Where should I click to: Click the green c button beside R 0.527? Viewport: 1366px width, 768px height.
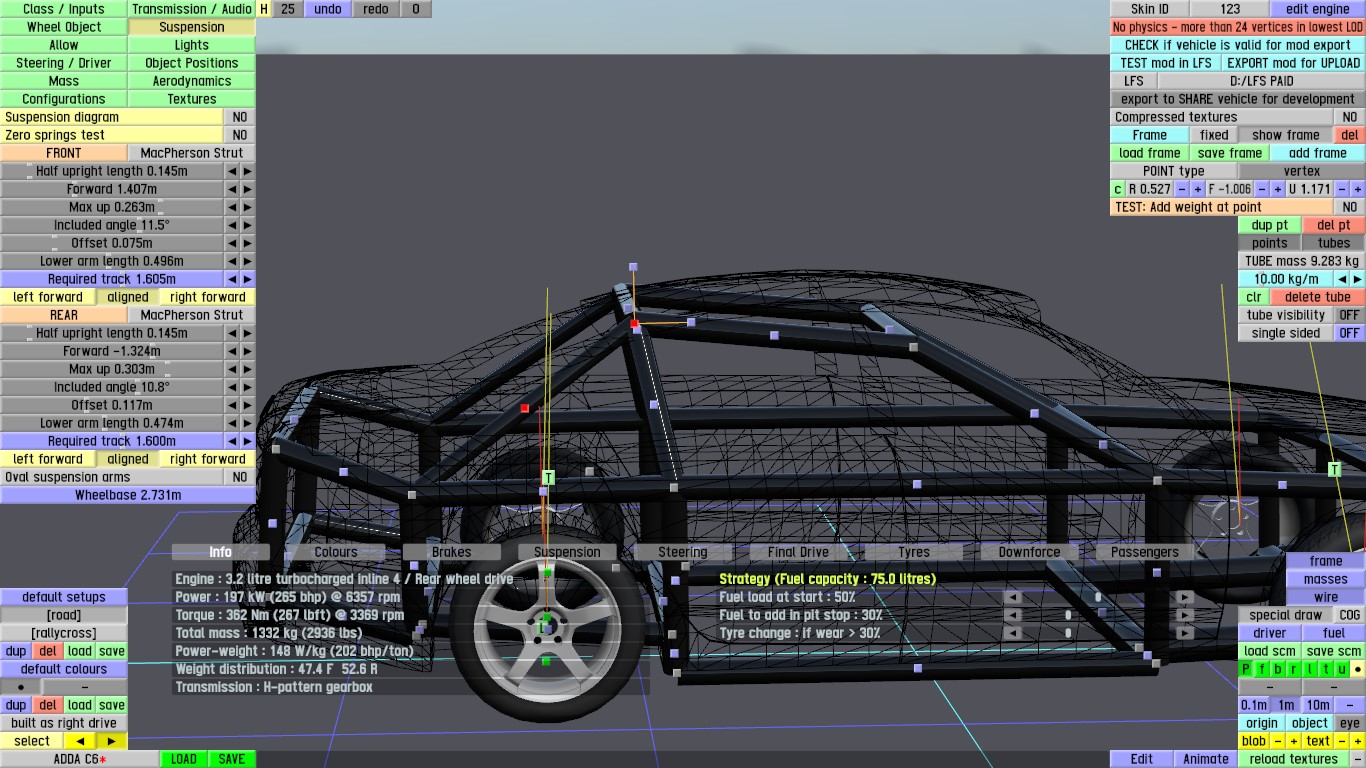[1118, 189]
